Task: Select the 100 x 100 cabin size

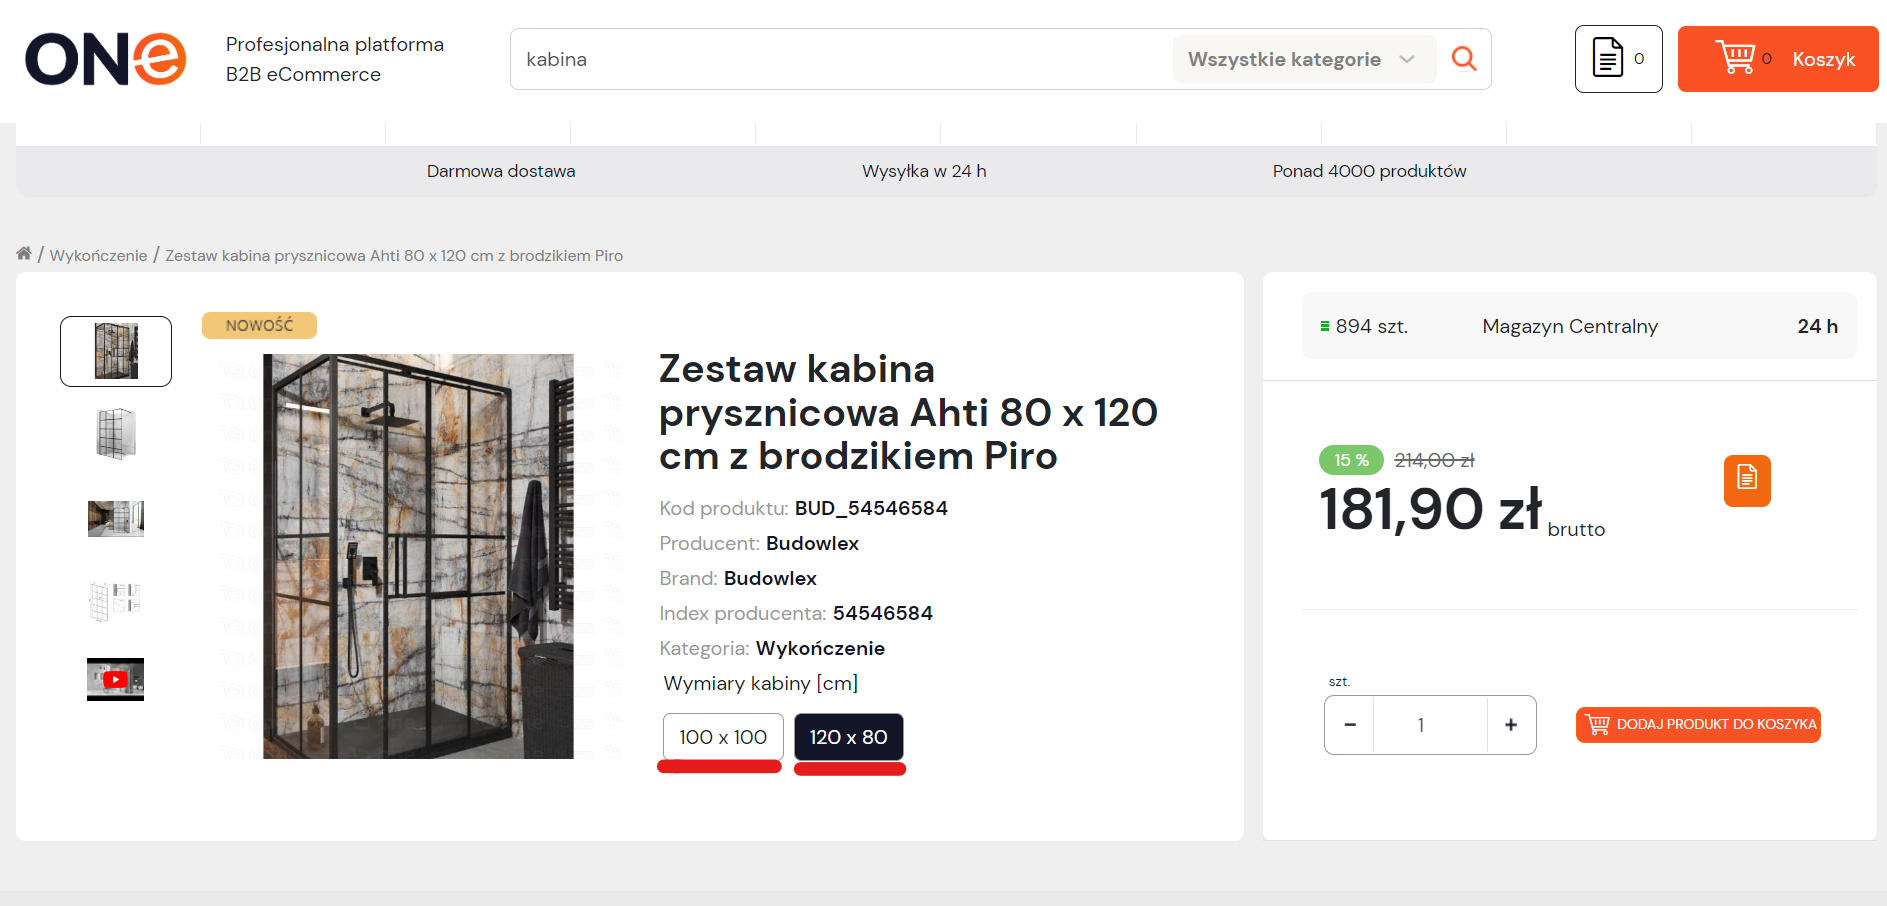Action: click(723, 737)
